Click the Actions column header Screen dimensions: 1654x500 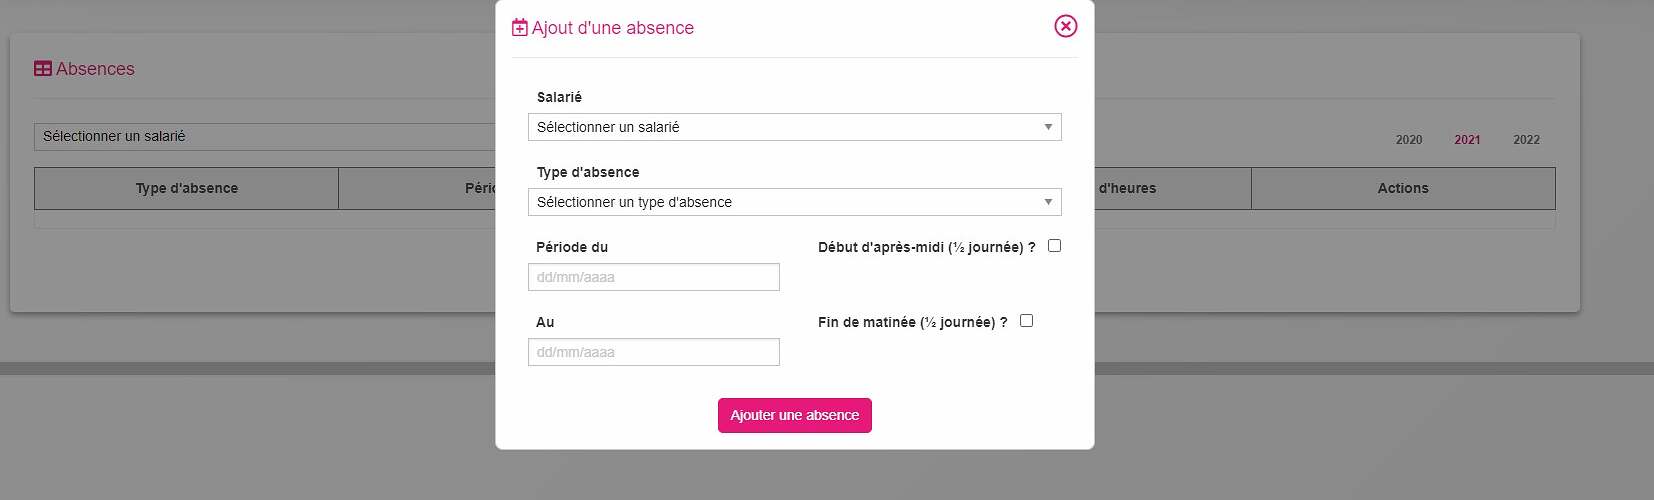pos(1403,188)
